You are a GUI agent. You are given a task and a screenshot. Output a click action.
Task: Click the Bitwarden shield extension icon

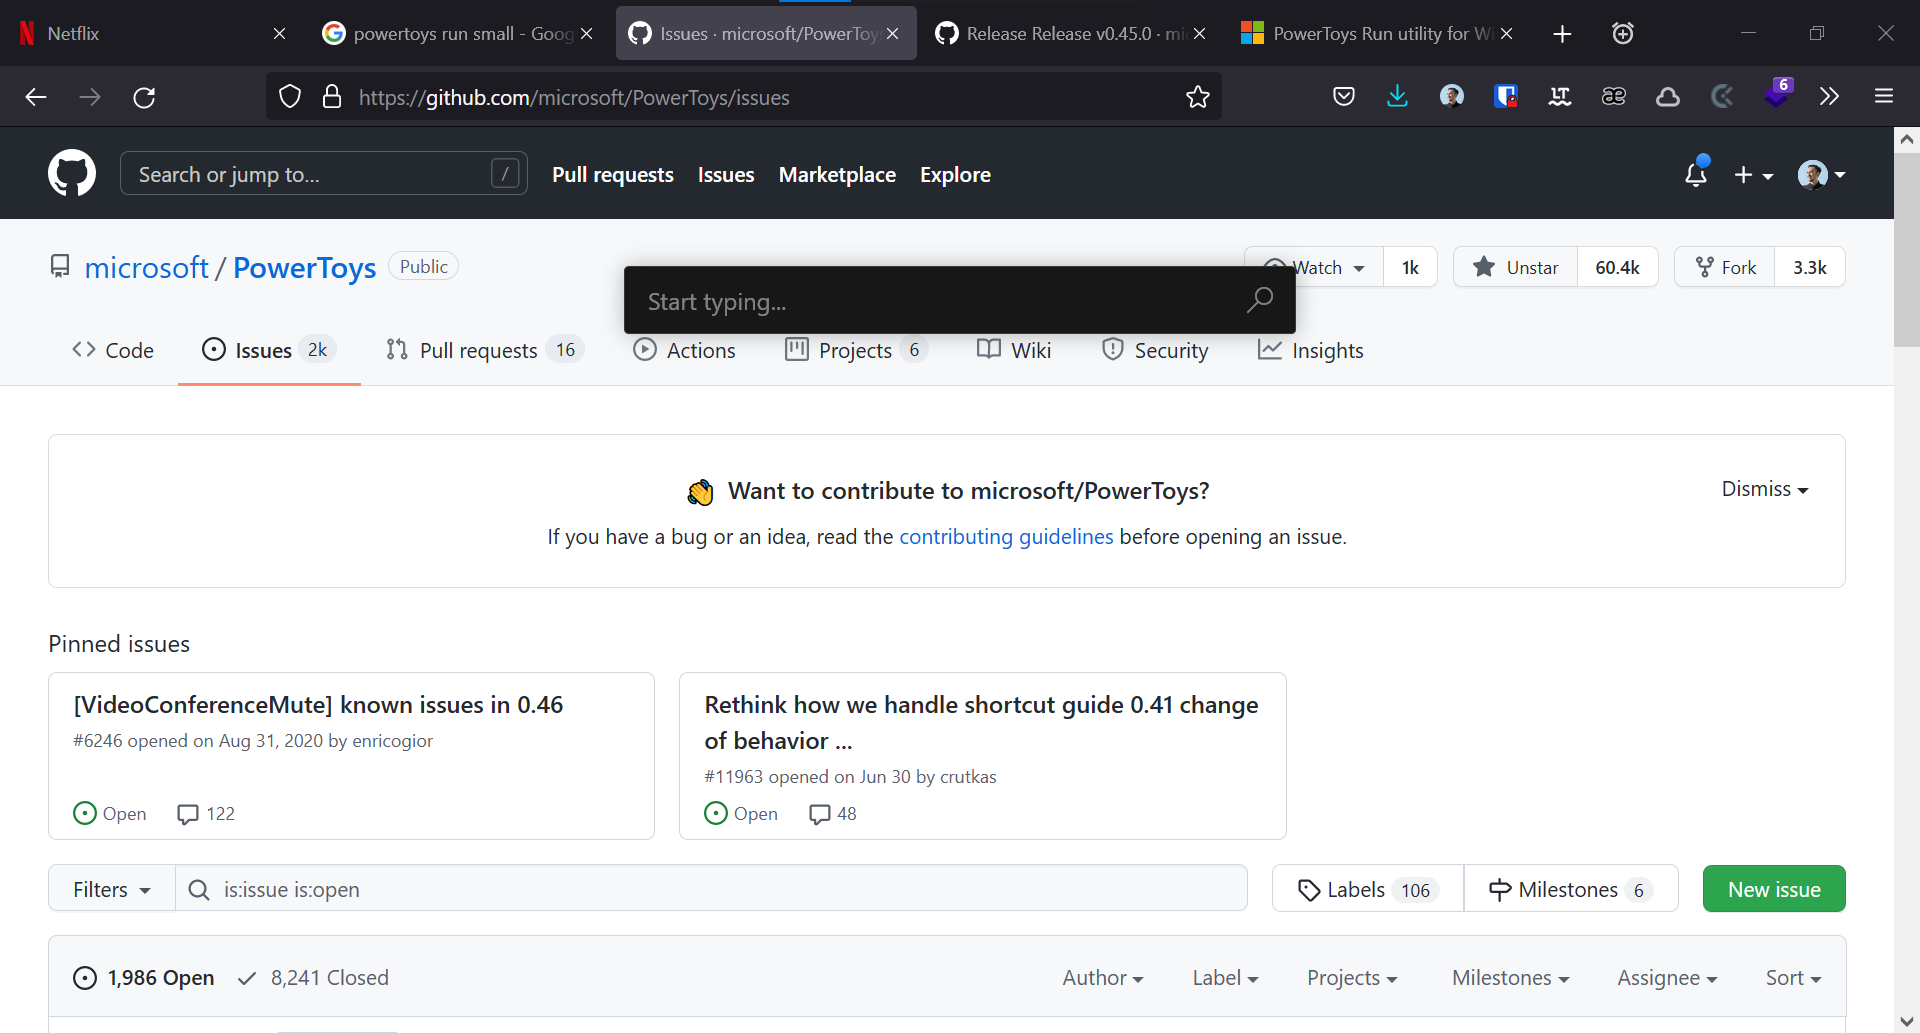coord(1506,97)
